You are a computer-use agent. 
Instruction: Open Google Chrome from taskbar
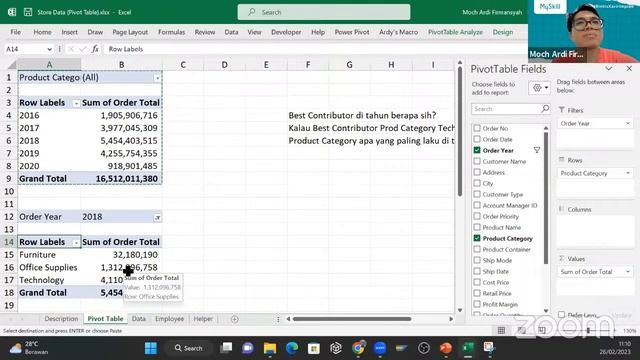pyautogui.click(x=358, y=348)
